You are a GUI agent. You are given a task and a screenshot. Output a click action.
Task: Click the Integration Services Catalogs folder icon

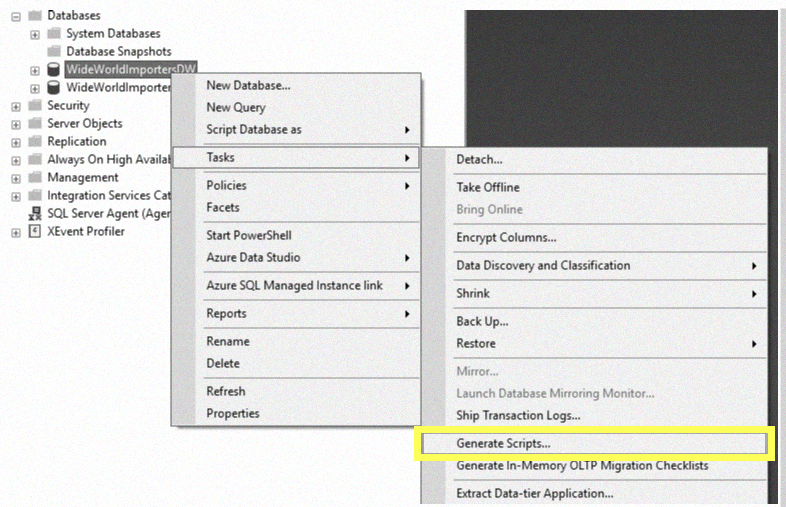pyautogui.click(x=35, y=195)
